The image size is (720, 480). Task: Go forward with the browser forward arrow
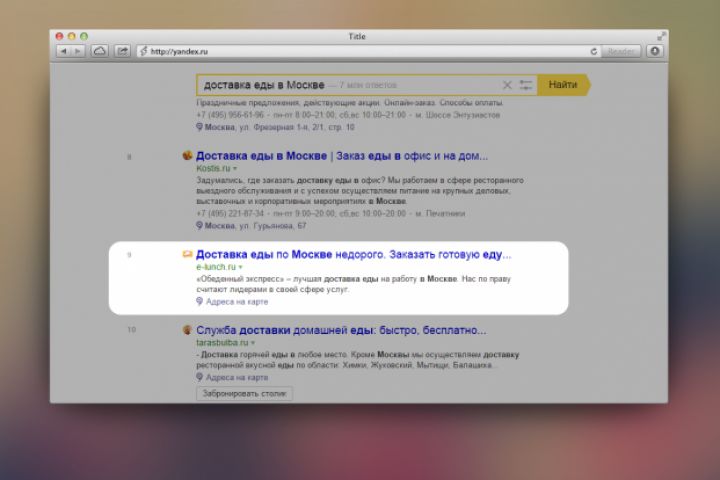point(78,51)
